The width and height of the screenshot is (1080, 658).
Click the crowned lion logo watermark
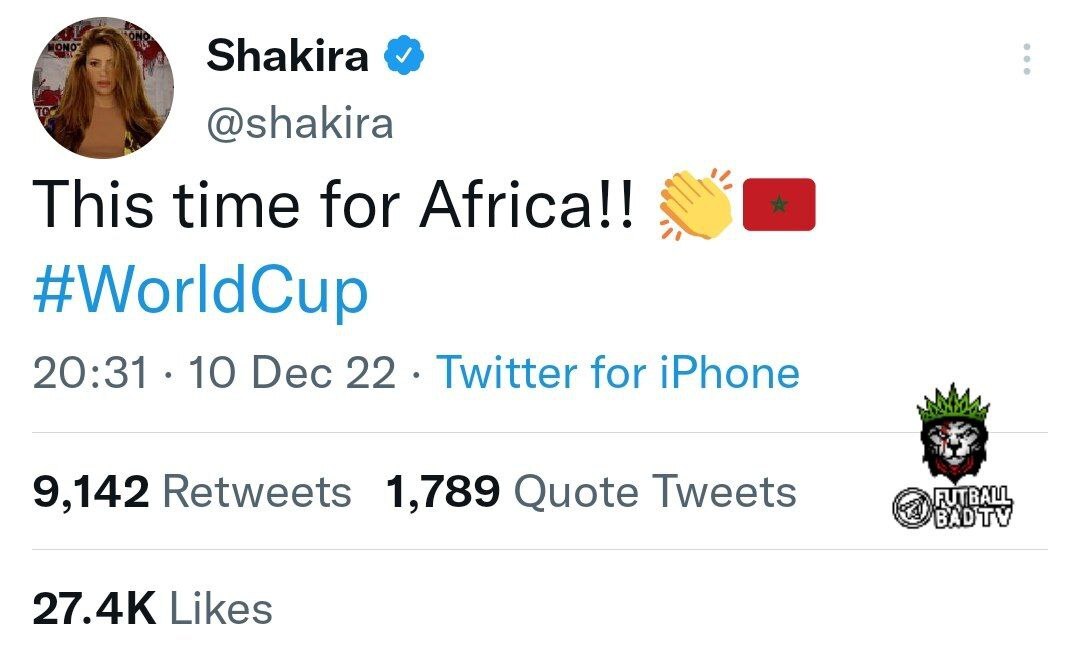[x=954, y=433]
